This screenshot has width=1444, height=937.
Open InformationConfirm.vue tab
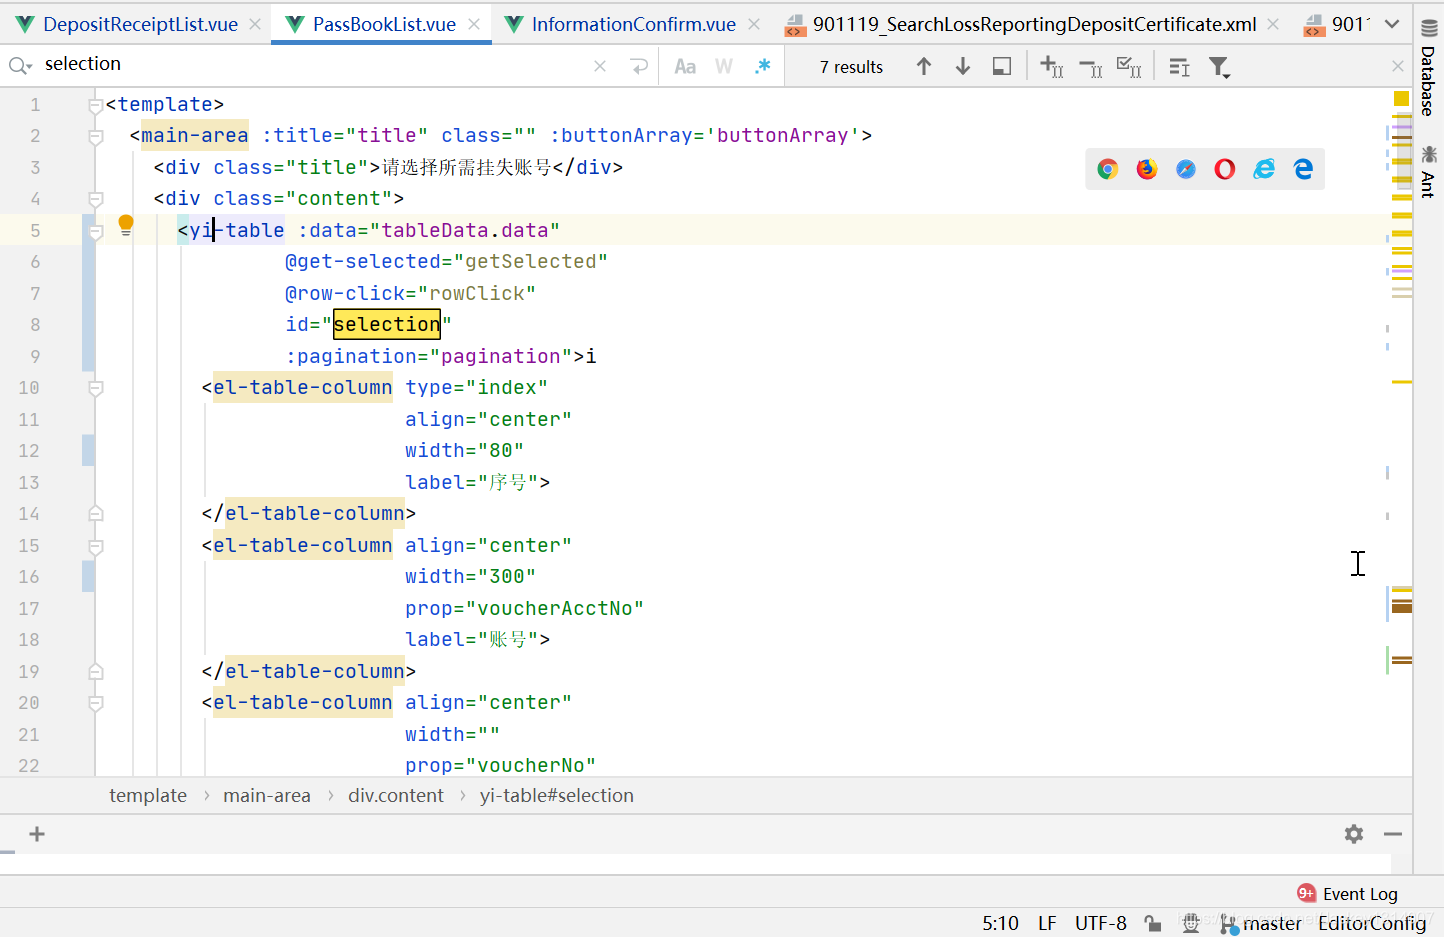pyautogui.click(x=633, y=24)
